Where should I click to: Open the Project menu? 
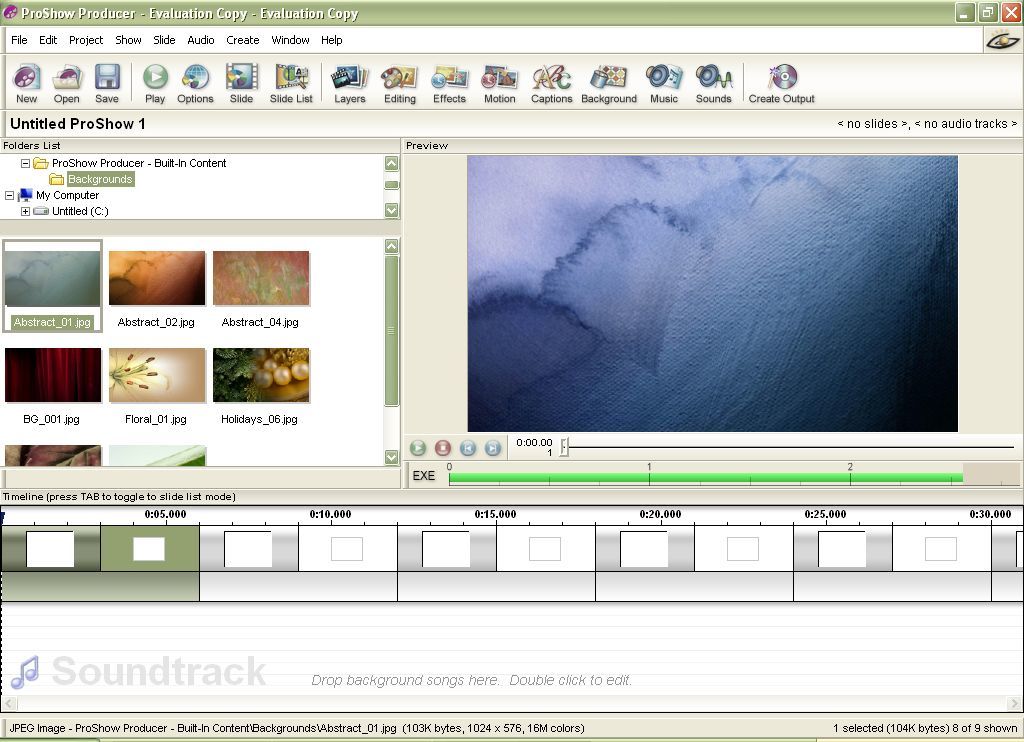point(86,40)
